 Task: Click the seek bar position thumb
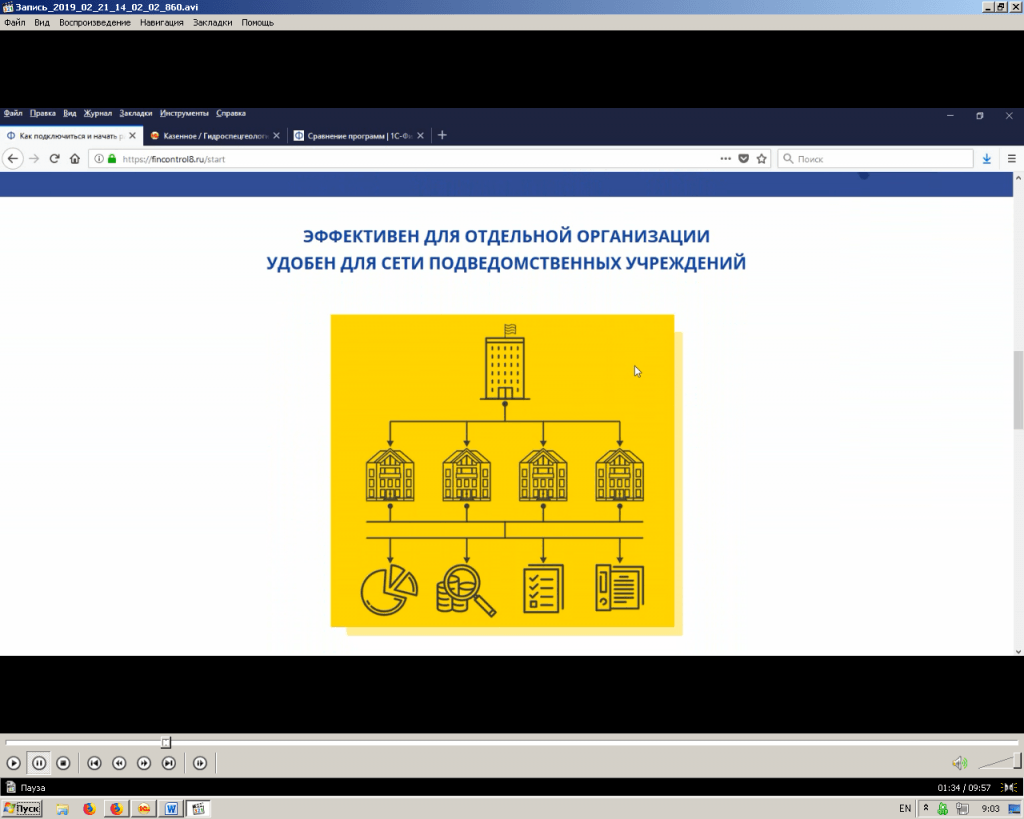[166, 742]
